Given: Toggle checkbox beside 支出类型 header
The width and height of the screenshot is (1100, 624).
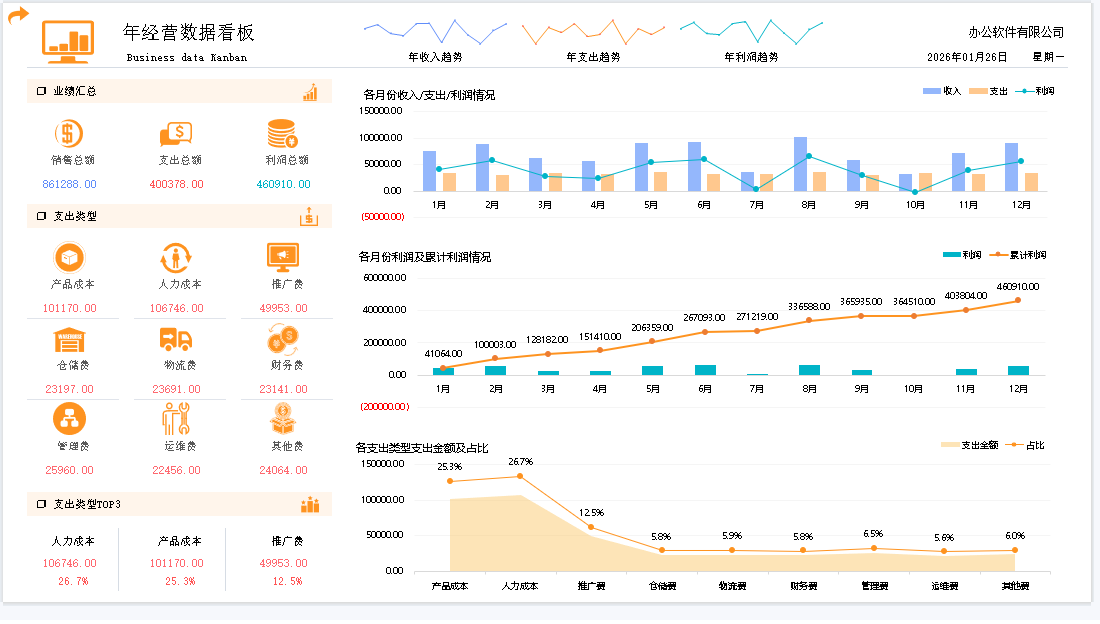Looking at the screenshot, I should tap(42, 216).
